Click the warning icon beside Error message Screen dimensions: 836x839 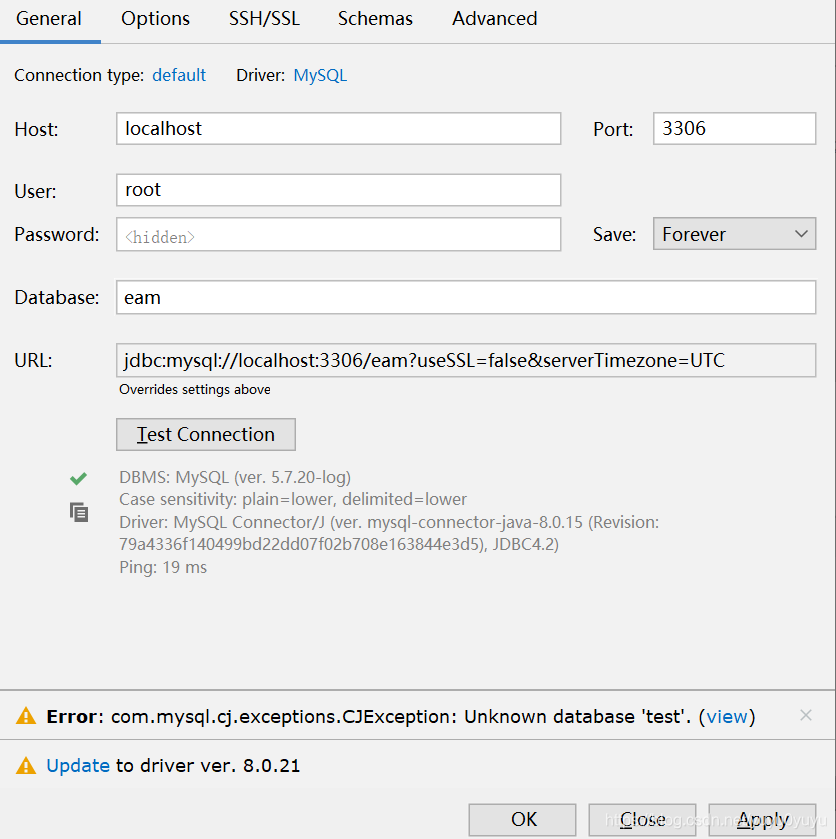coord(26,716)
